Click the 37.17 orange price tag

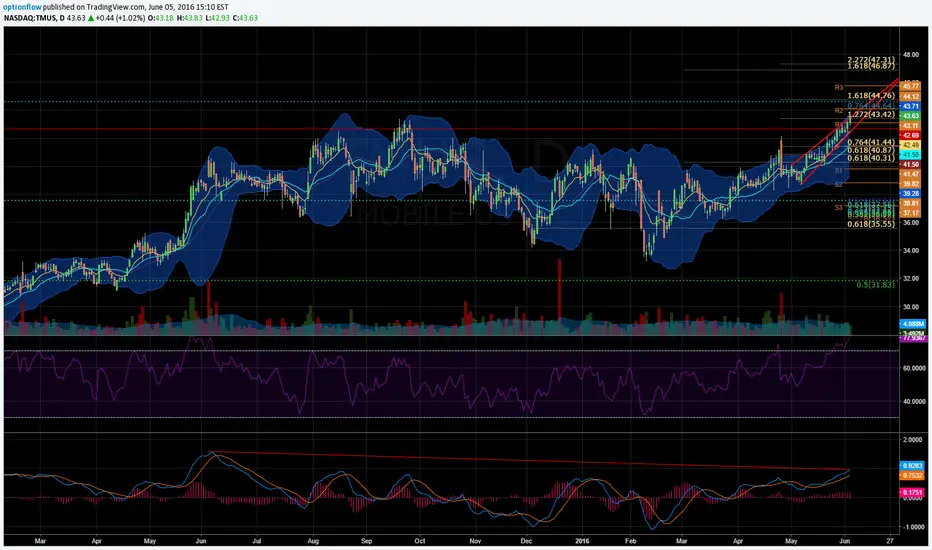(911, 213)
